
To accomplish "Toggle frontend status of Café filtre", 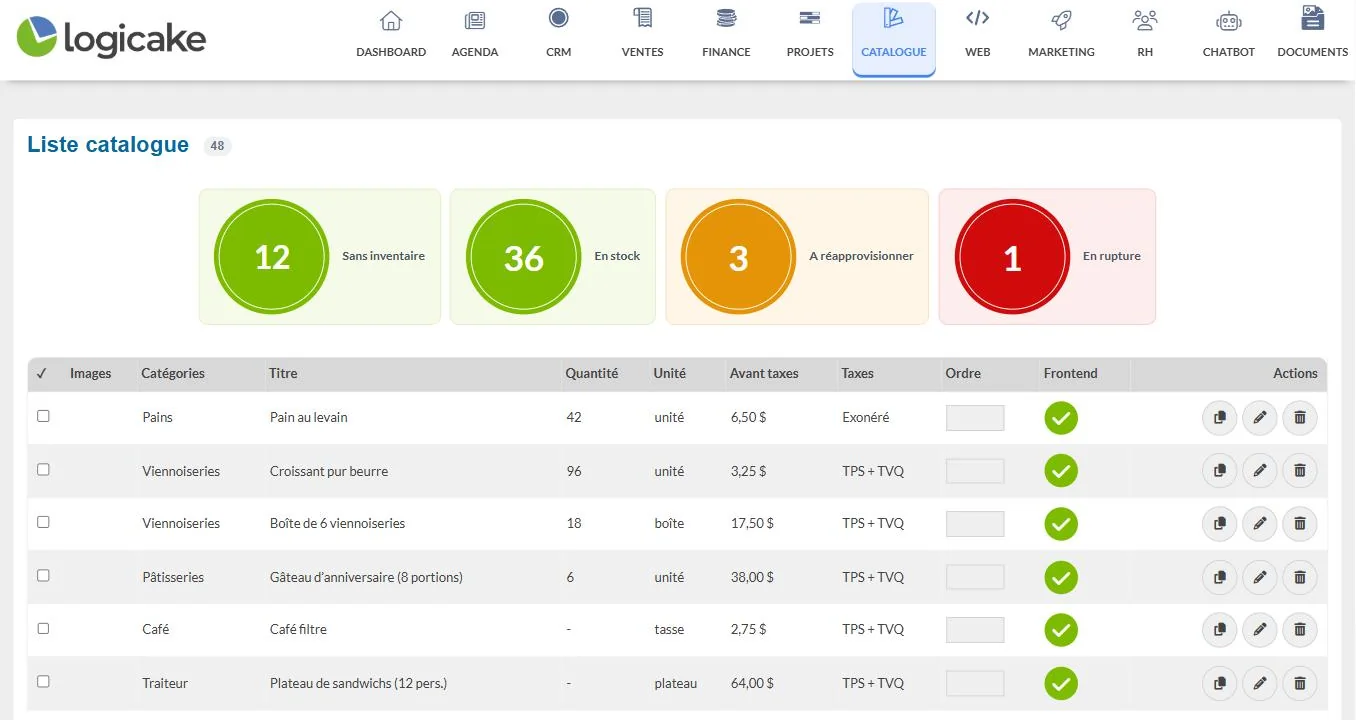I will (x=1061, y=630).
